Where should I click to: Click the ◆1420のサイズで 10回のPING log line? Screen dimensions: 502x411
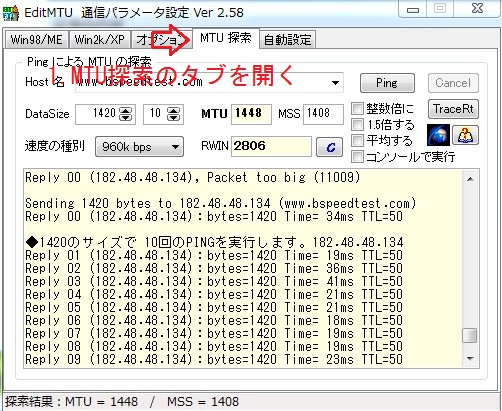coord(214,242)
